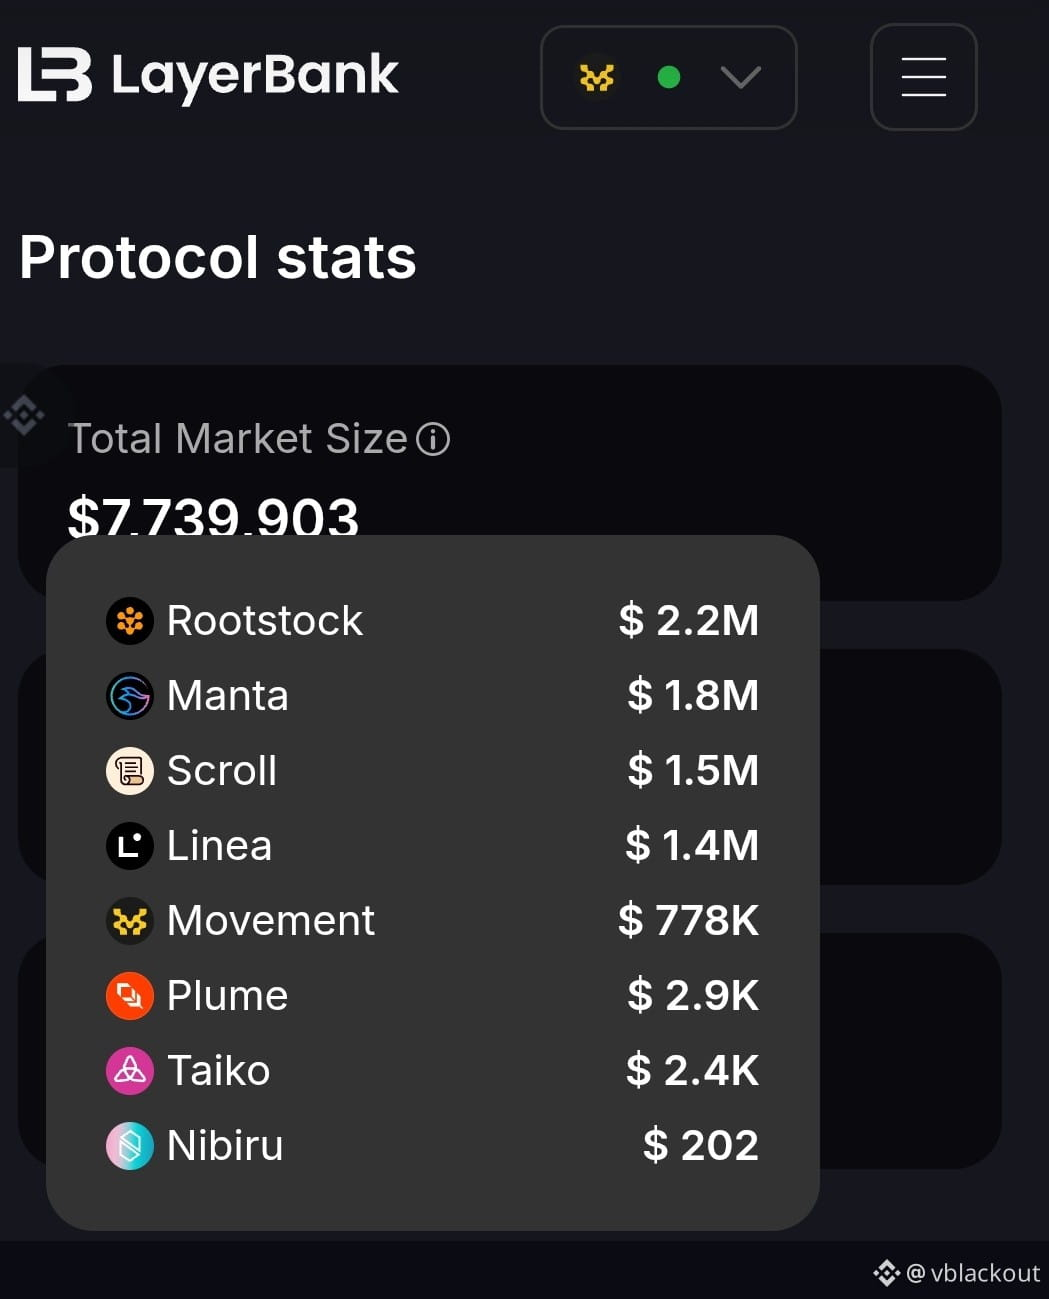1049x1299 pixels.
Task: Click the Protocol stats heading
Action: [x=217, y=258]
